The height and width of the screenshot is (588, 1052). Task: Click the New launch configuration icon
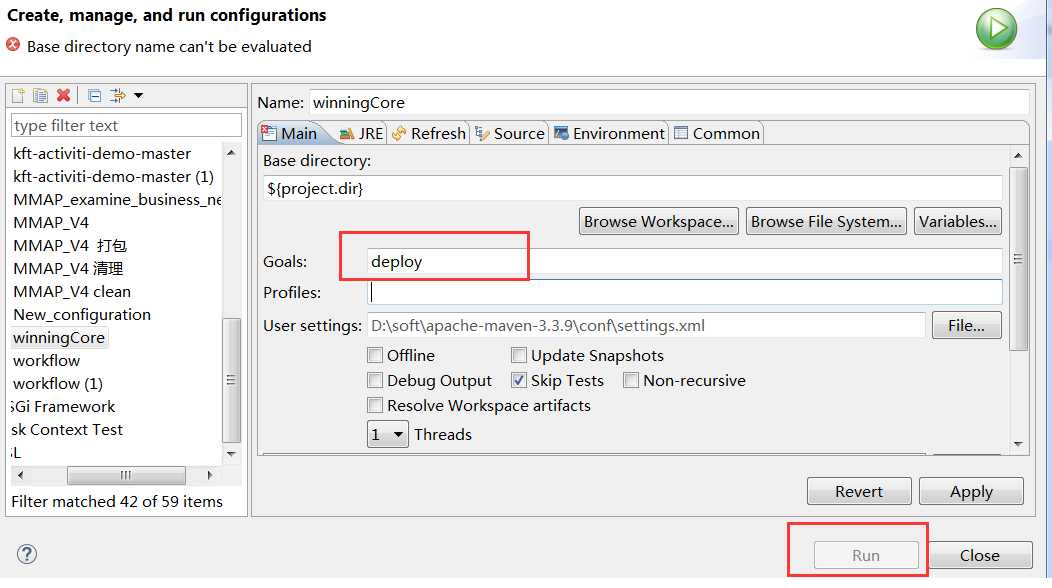pyautogui.click(x=19, y=95)
